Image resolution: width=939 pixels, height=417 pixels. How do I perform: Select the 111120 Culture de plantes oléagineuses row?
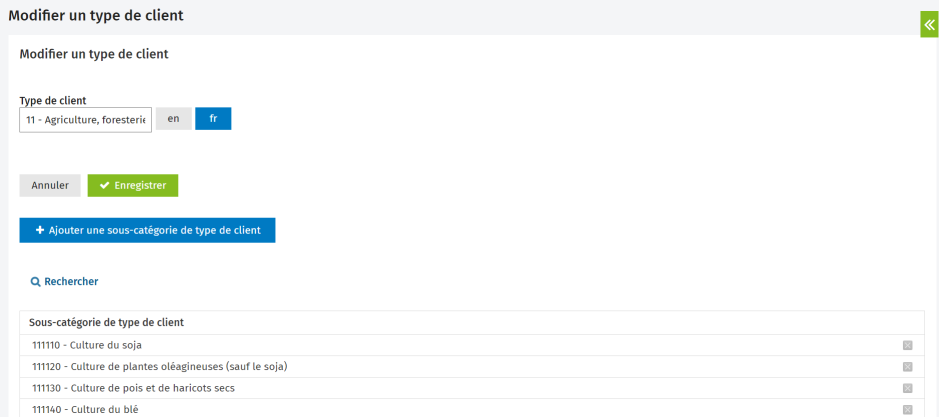click(160, 367)
